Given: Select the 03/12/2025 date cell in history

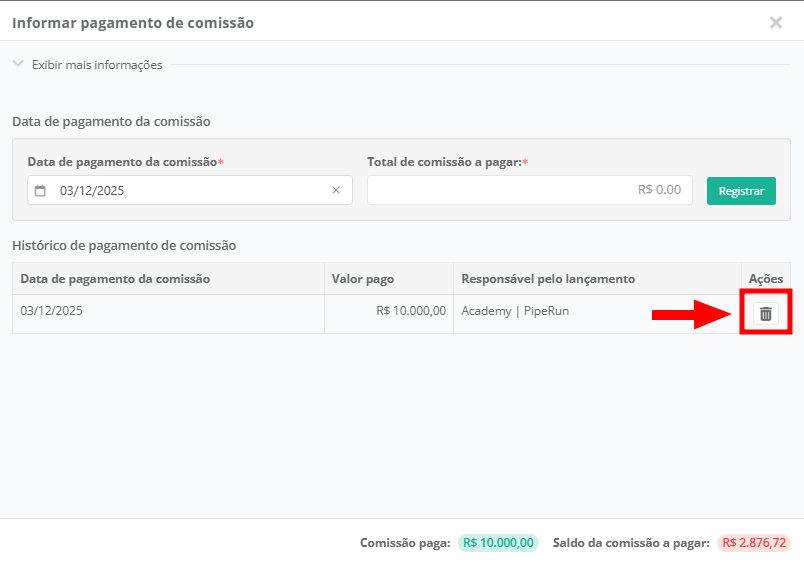Looking at the screenshot, I should [52, 311].
